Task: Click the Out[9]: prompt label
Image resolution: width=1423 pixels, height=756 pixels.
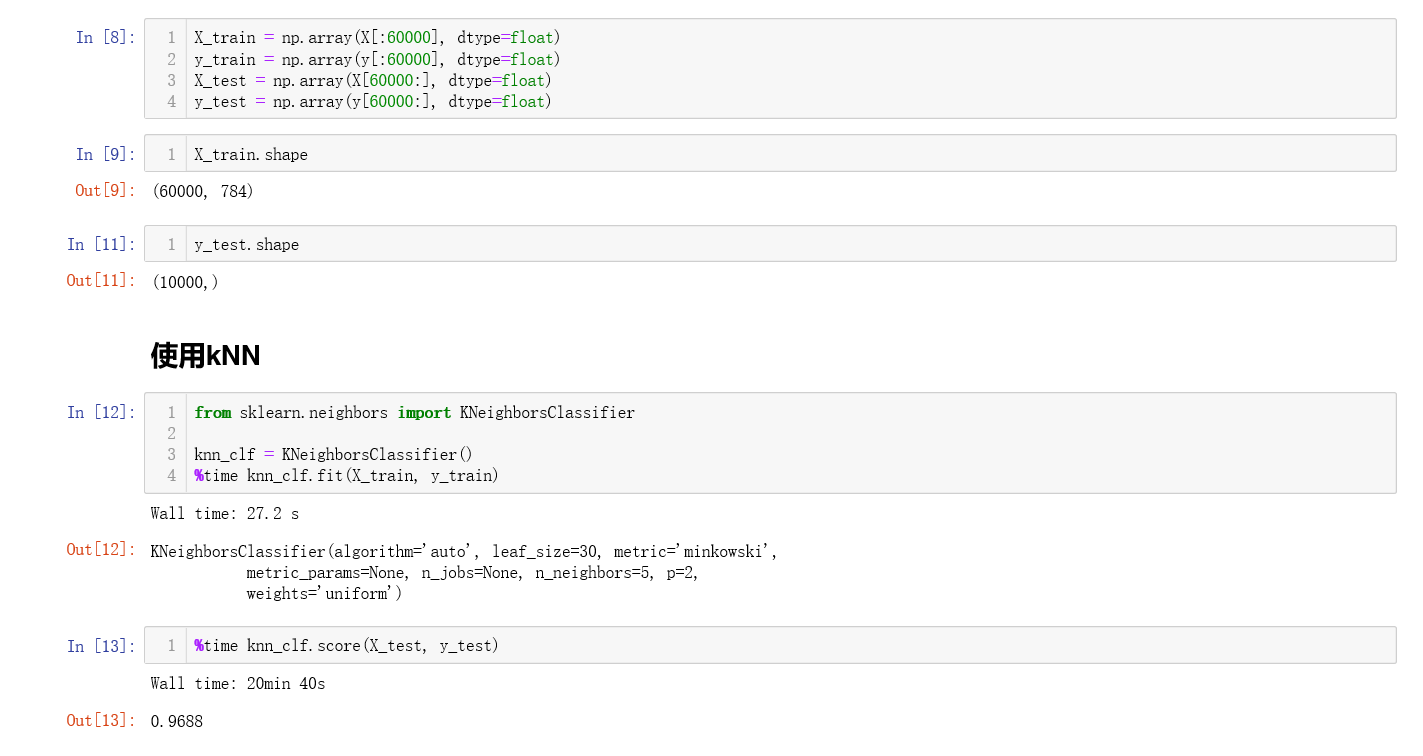Action: pyautogui.click(x=105, y=190)
